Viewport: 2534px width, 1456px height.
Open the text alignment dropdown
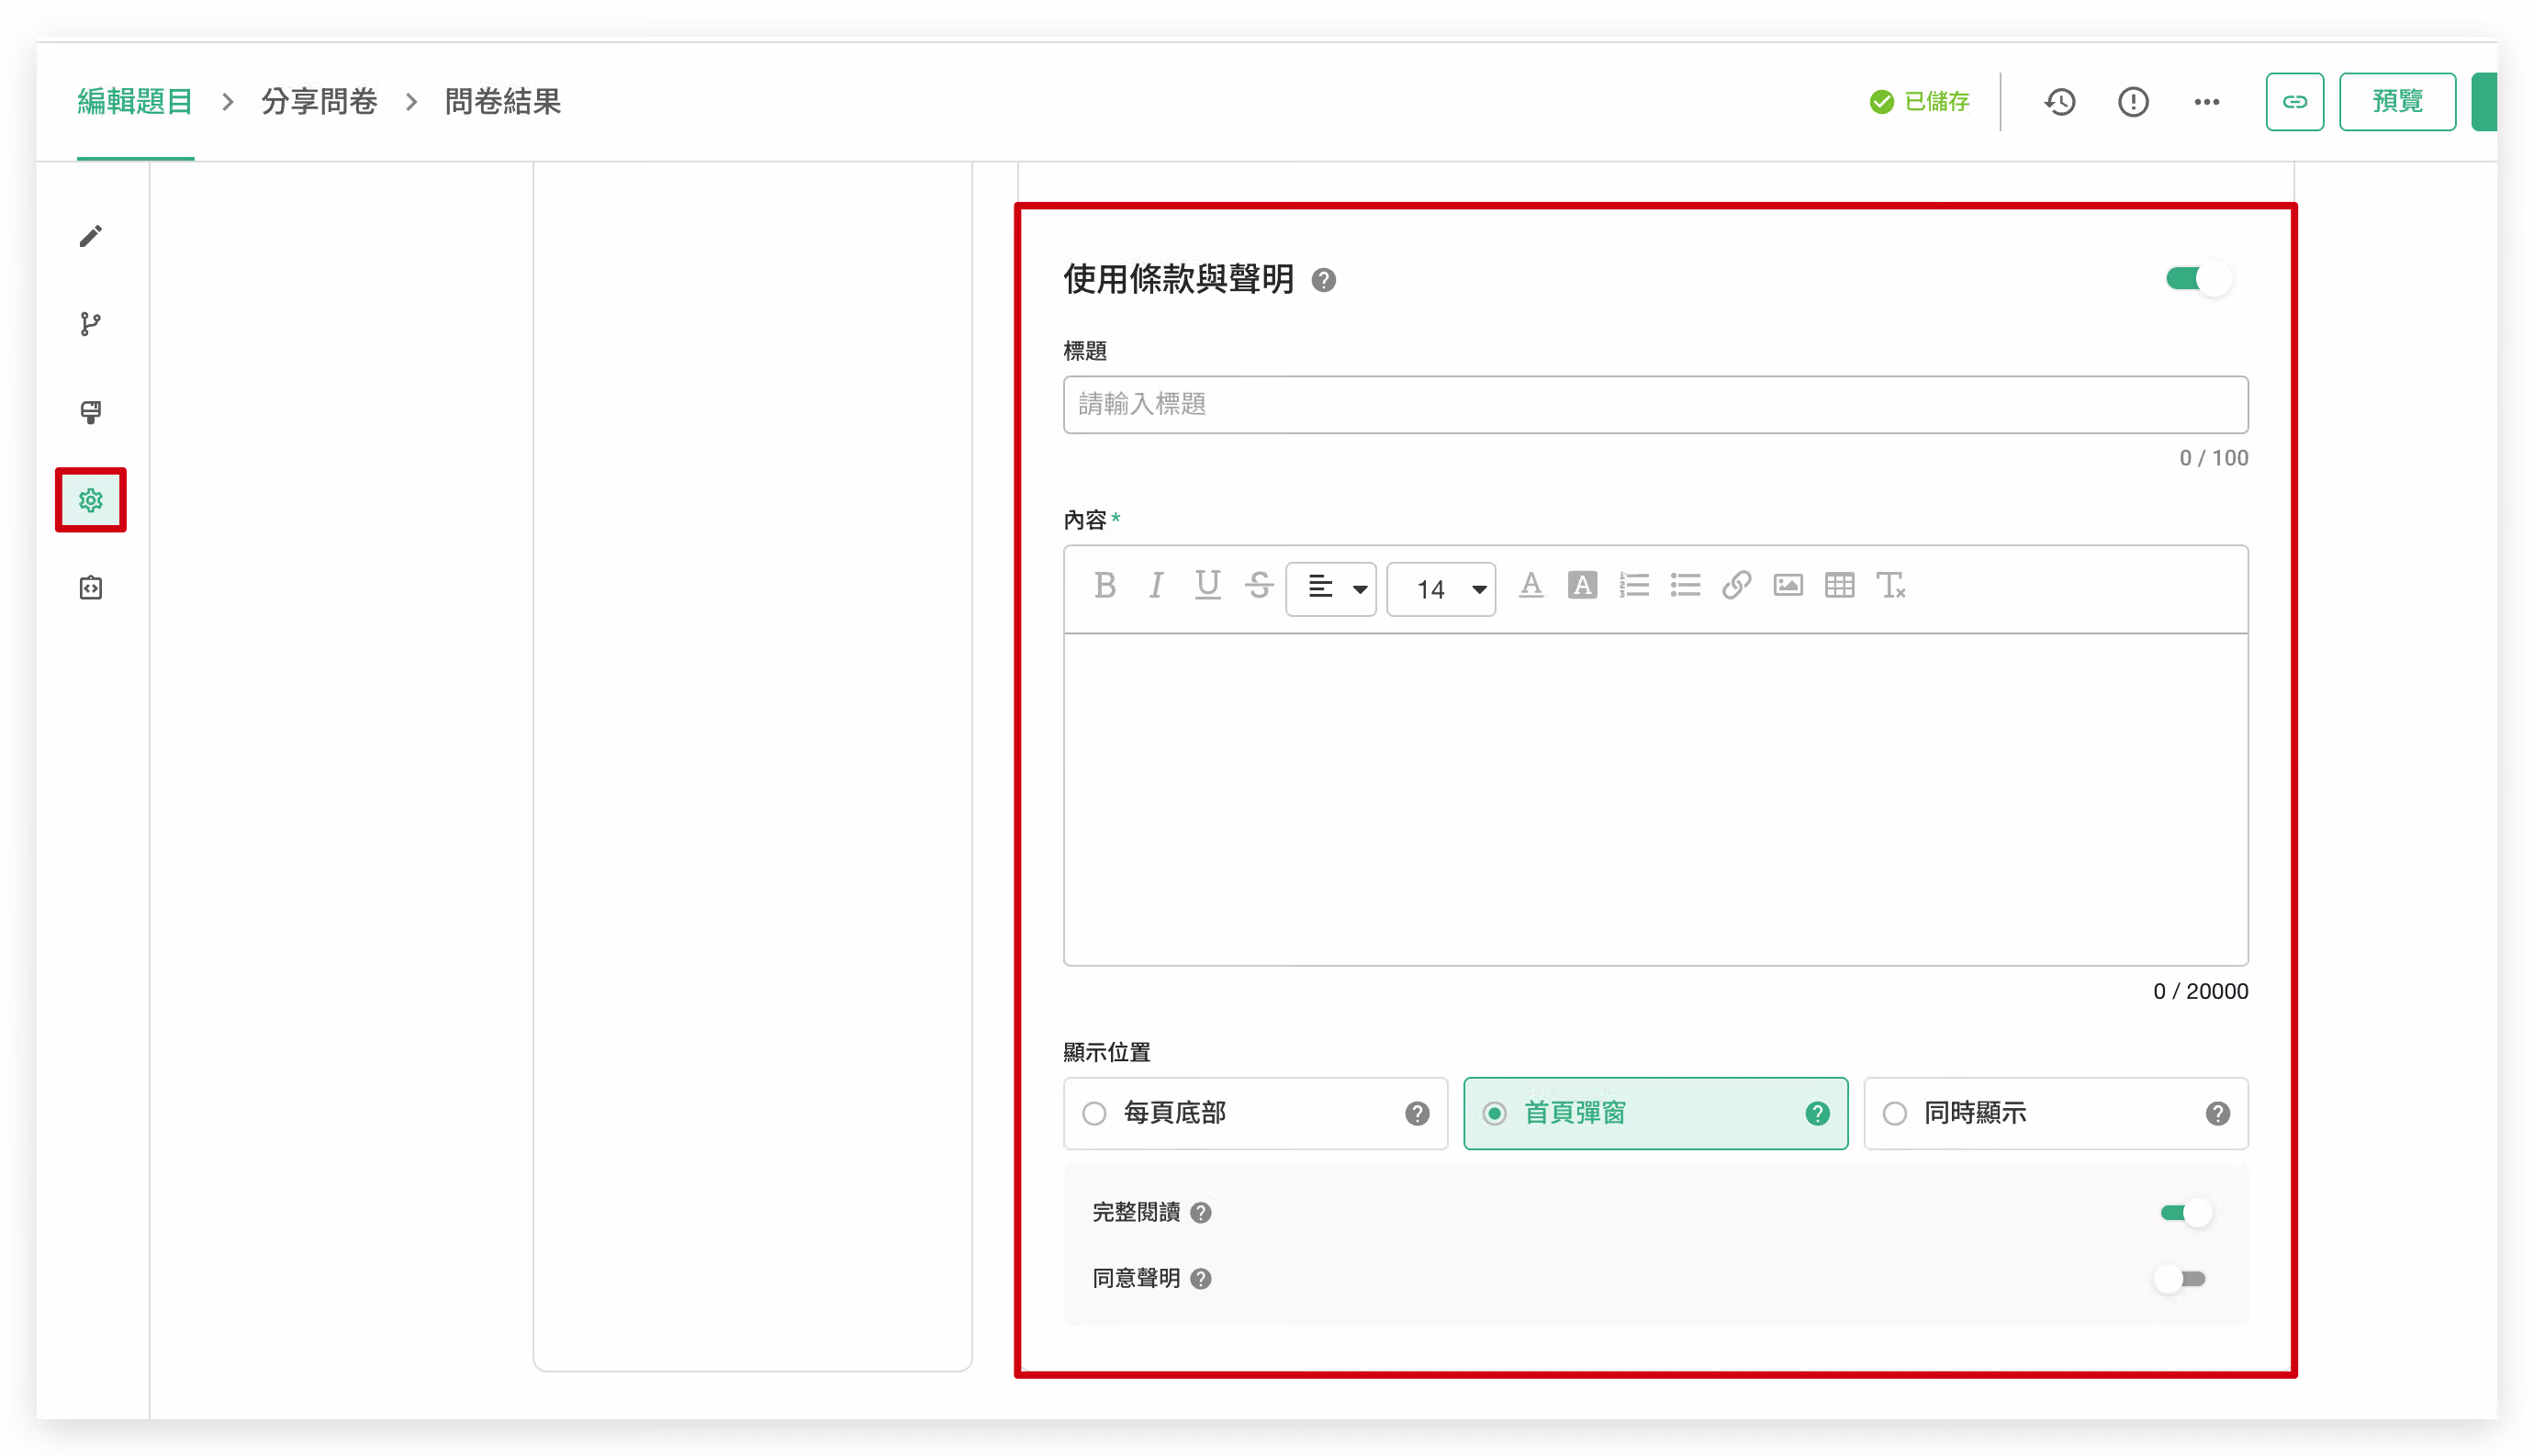(1331, 589)
